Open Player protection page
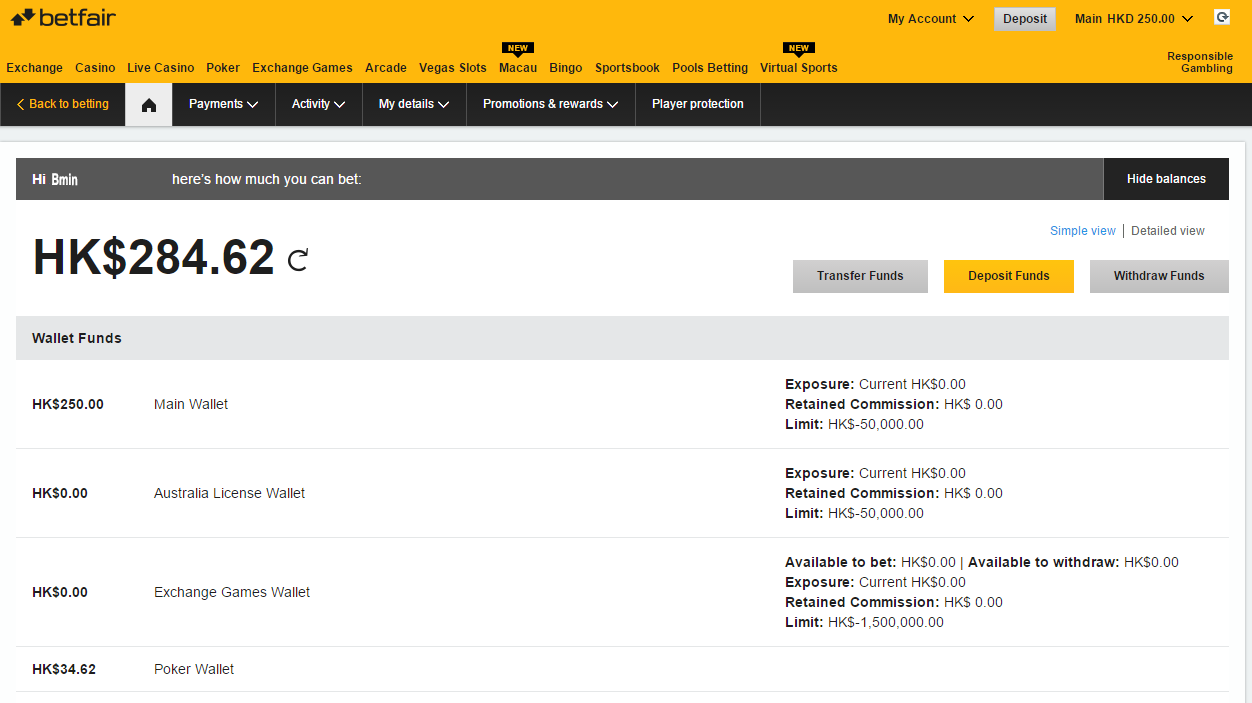The width and height of the screenshot is (1252, 703). [x=698, y=104]
